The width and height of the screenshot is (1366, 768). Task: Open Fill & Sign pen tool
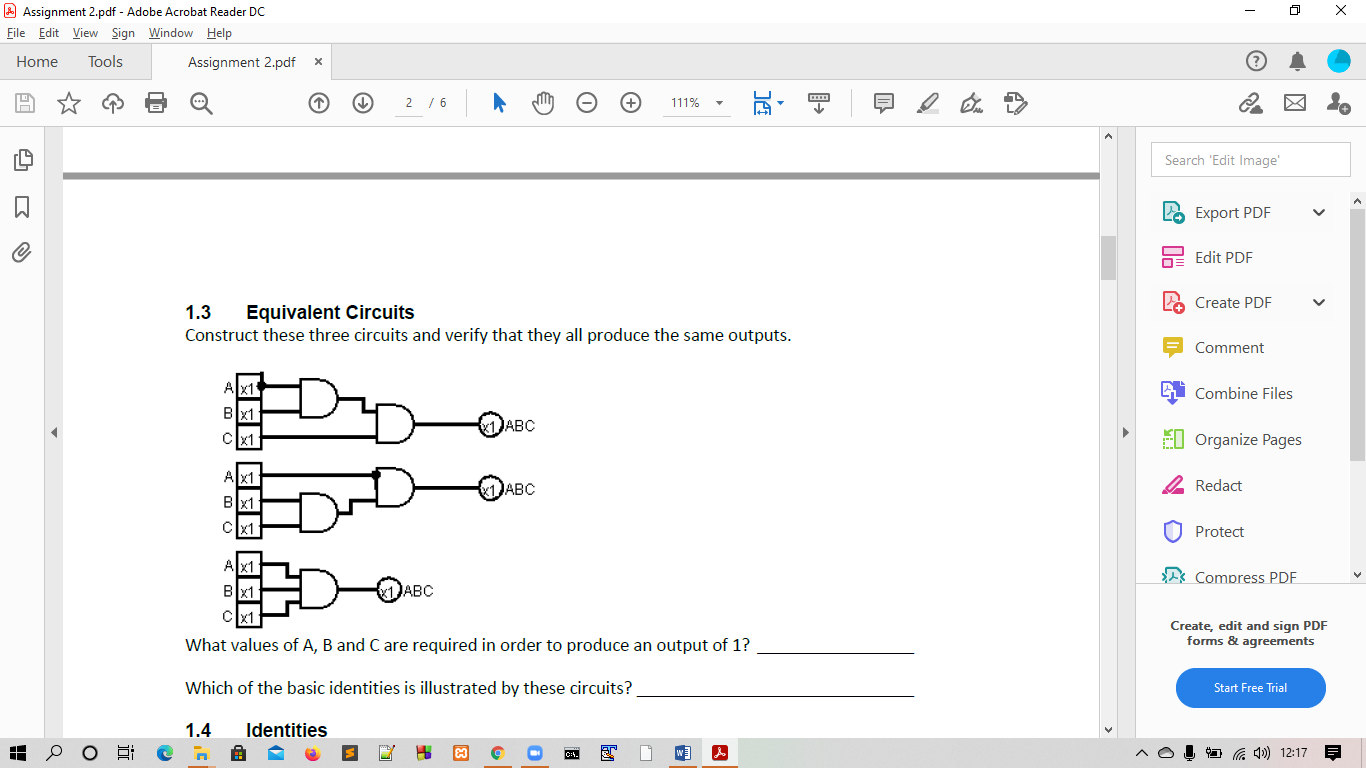(x=970, y=103)
